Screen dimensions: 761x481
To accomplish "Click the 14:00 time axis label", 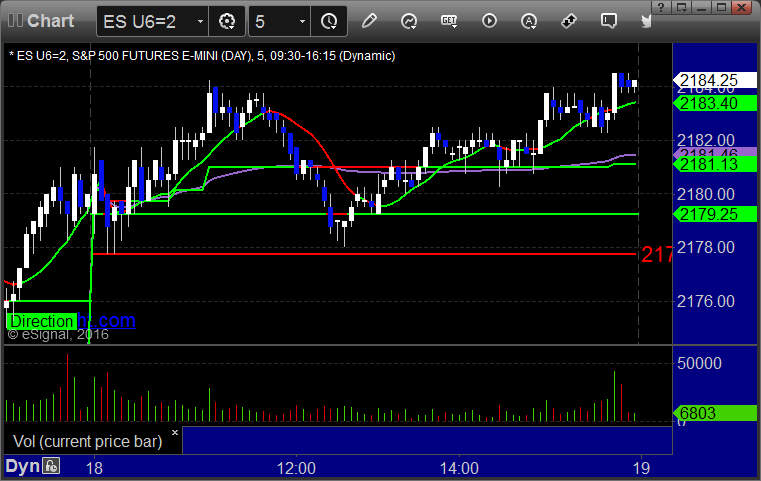I will tap(459, 468).
